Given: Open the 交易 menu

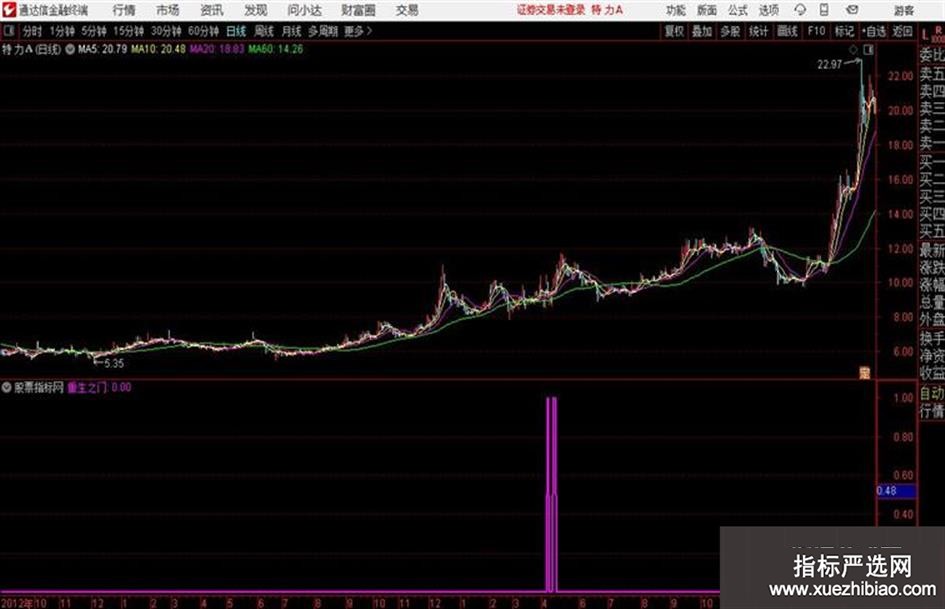Looking at the screenshot, I should [407, 10].
